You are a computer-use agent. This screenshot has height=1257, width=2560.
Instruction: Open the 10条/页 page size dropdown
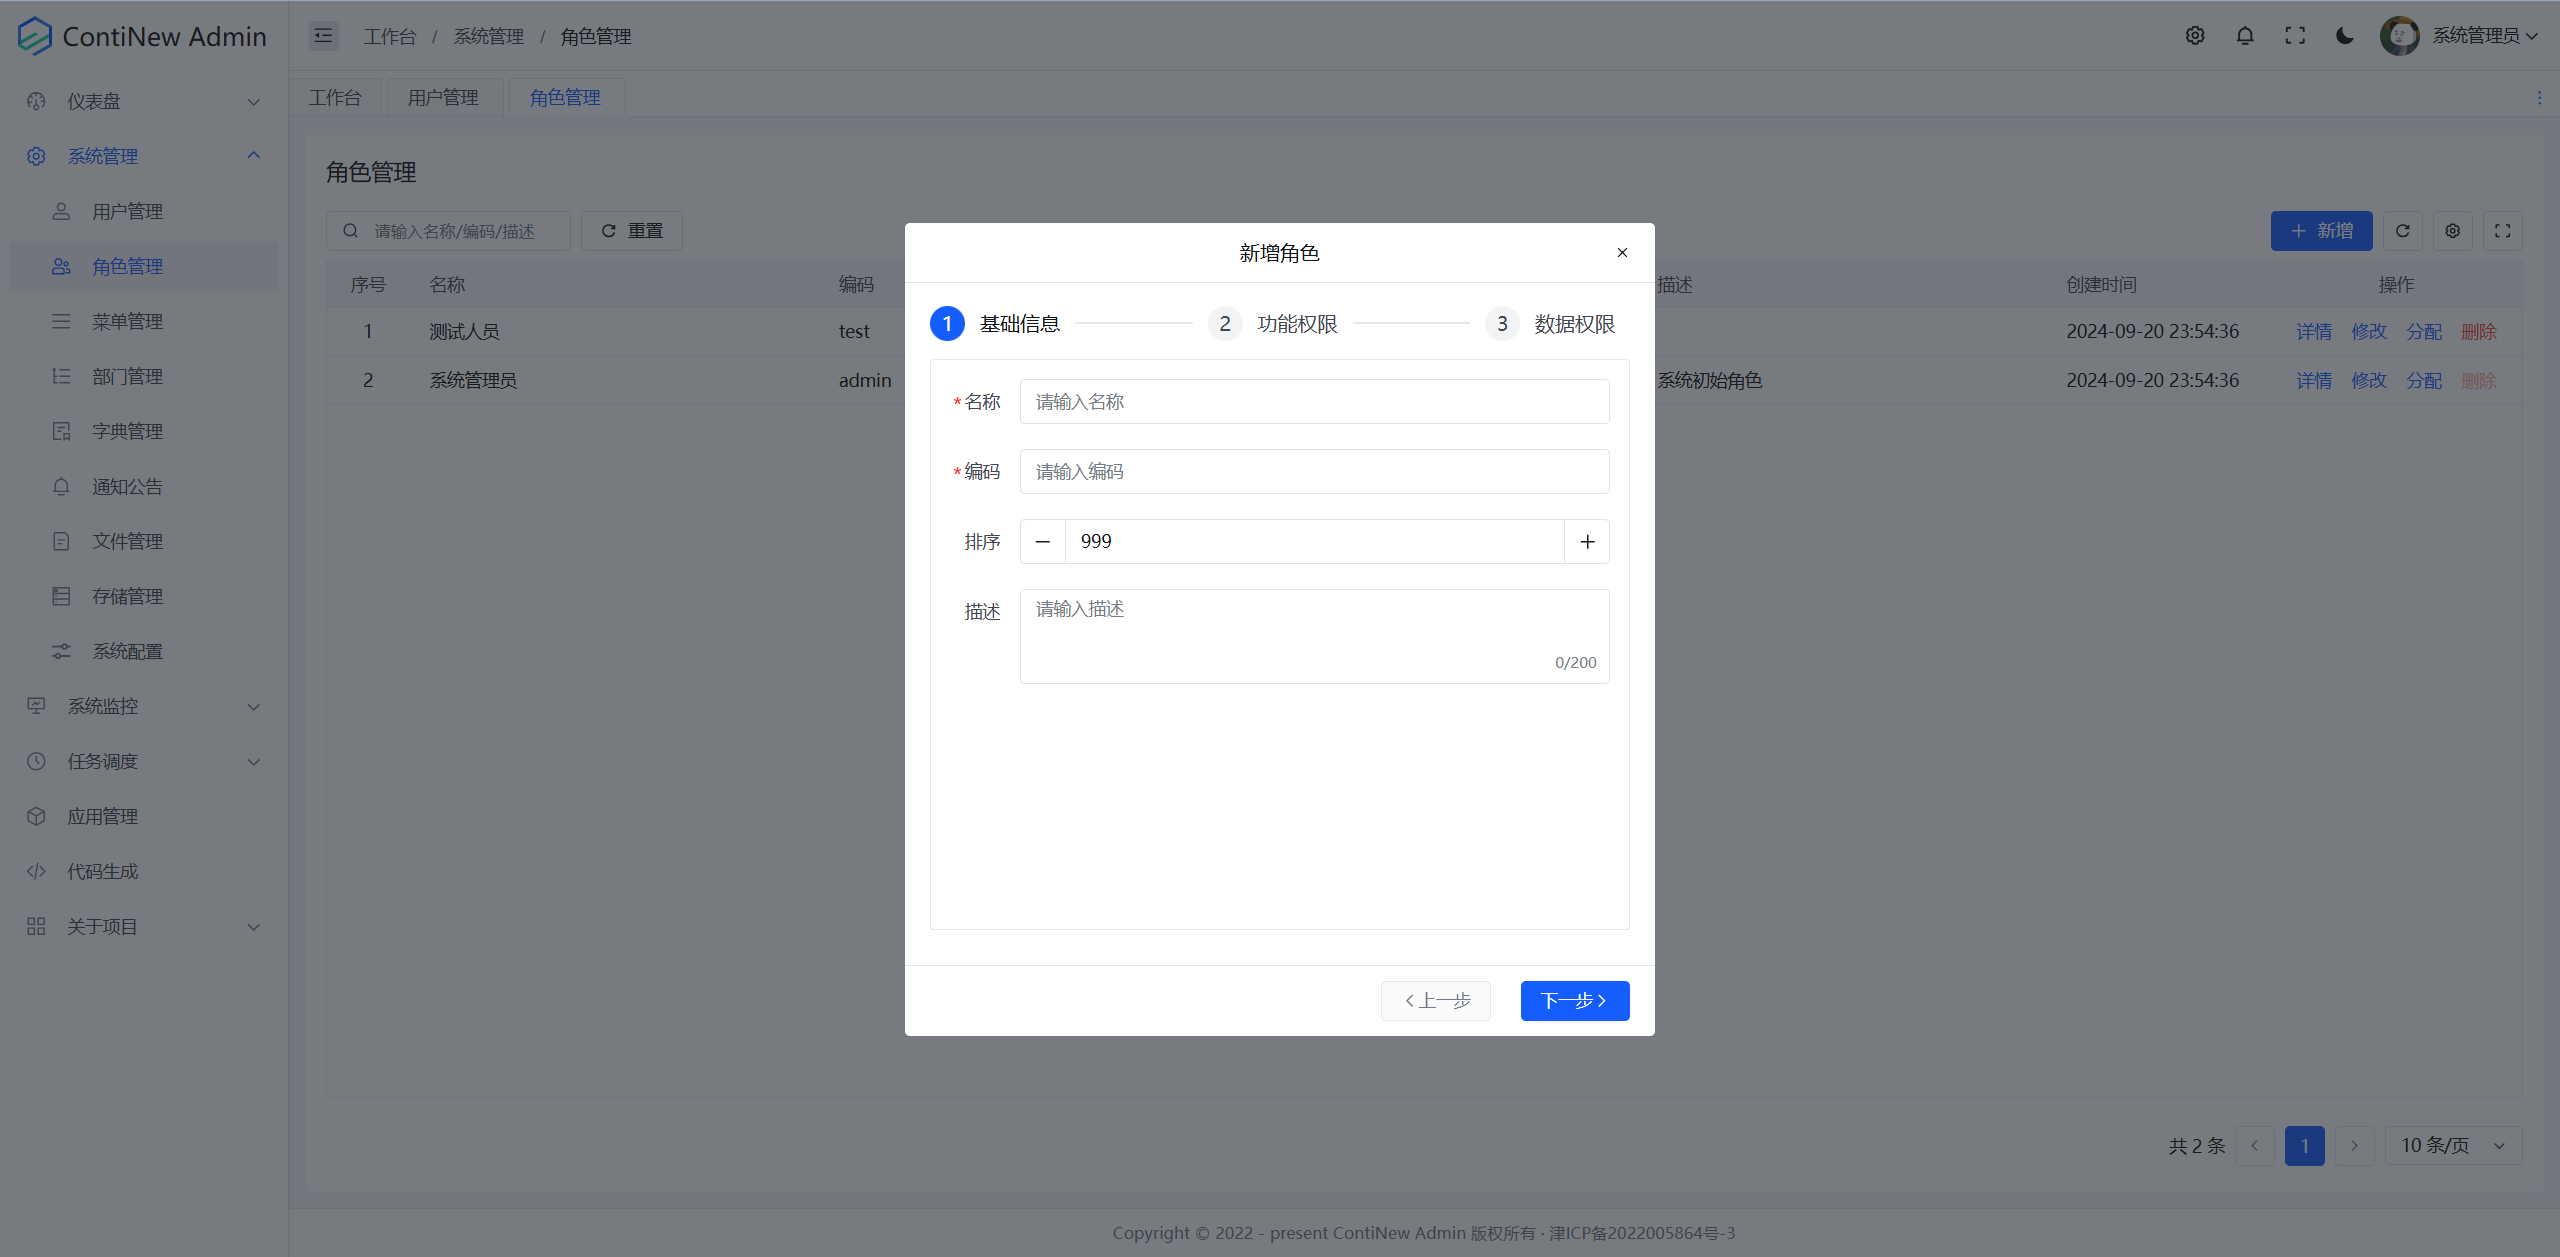click(x=2452, y=1145)
